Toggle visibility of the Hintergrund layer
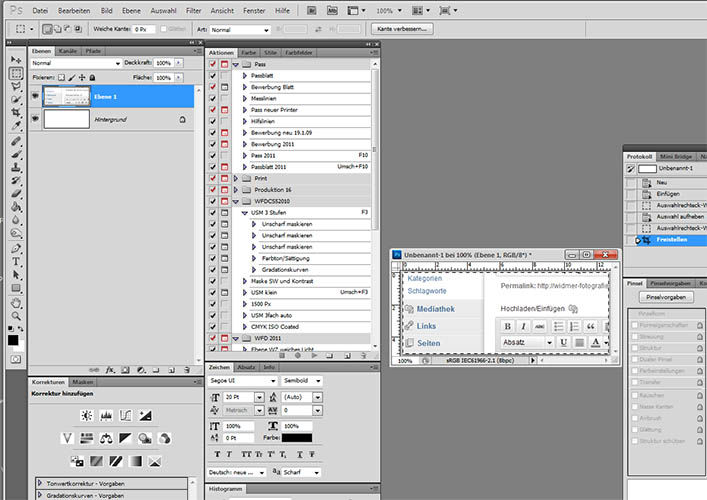Screen dimensions: 707x500 (x=37, y=119)
